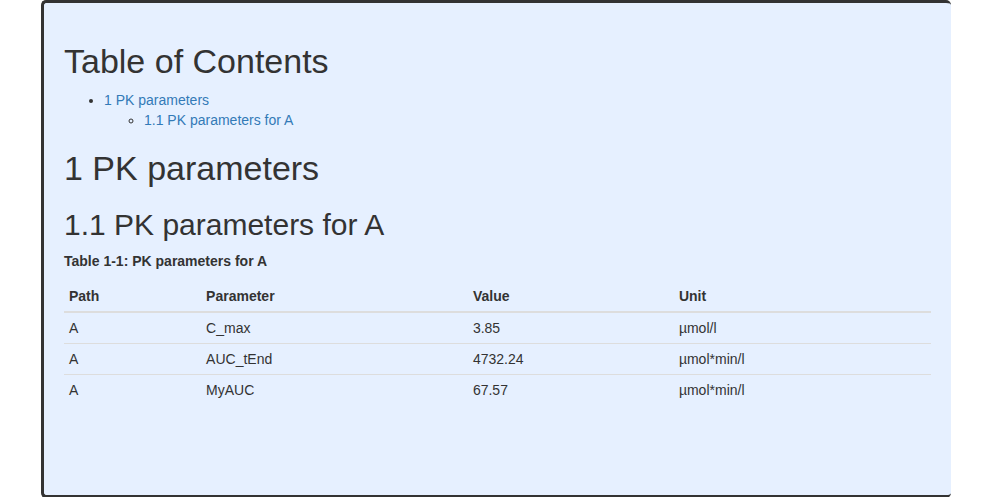The width and height of the screenshot is (992, 497).
Task: Open '1.1 PK parameters for A' link
Action: coord(218,120)
